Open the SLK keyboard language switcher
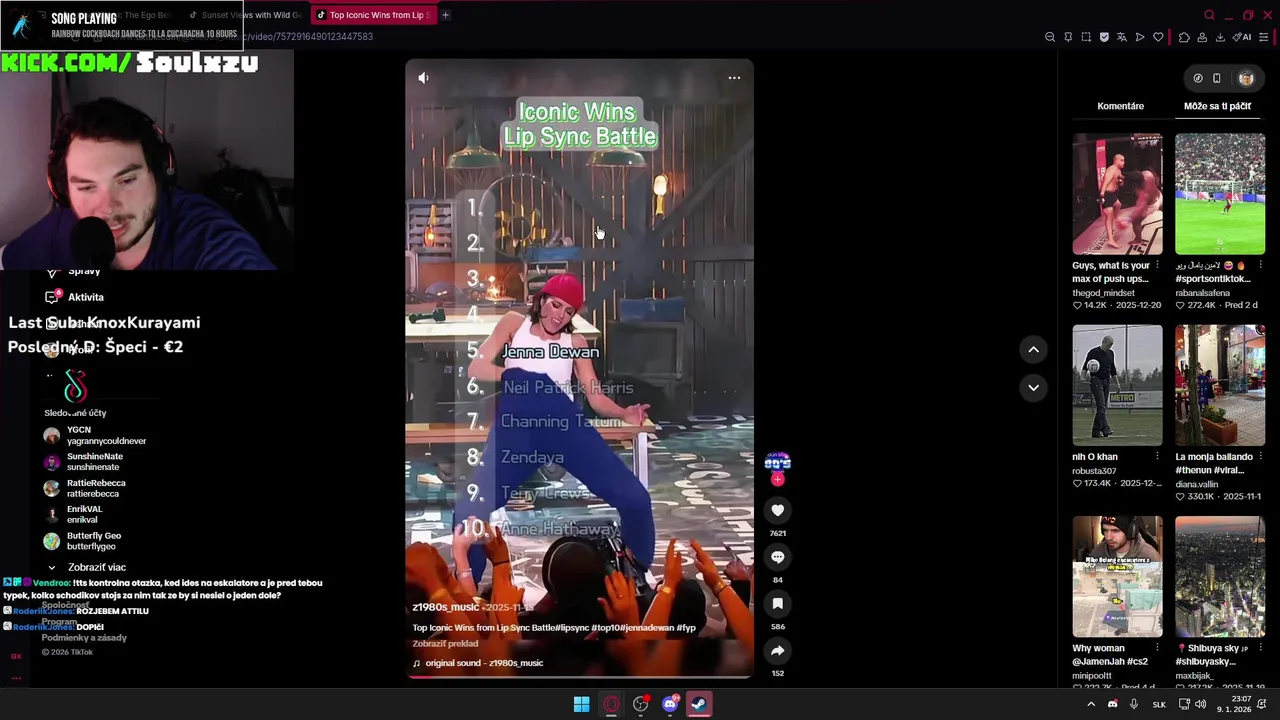The image size is (1280, 720). 1159,704
